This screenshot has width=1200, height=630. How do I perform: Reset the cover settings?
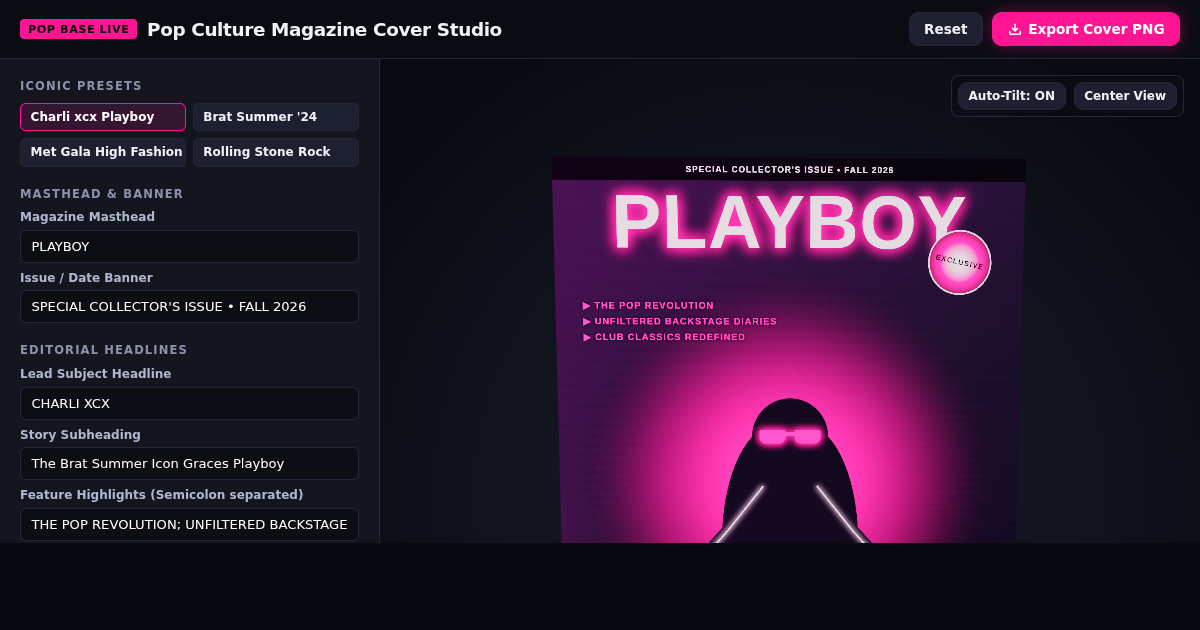946,29
